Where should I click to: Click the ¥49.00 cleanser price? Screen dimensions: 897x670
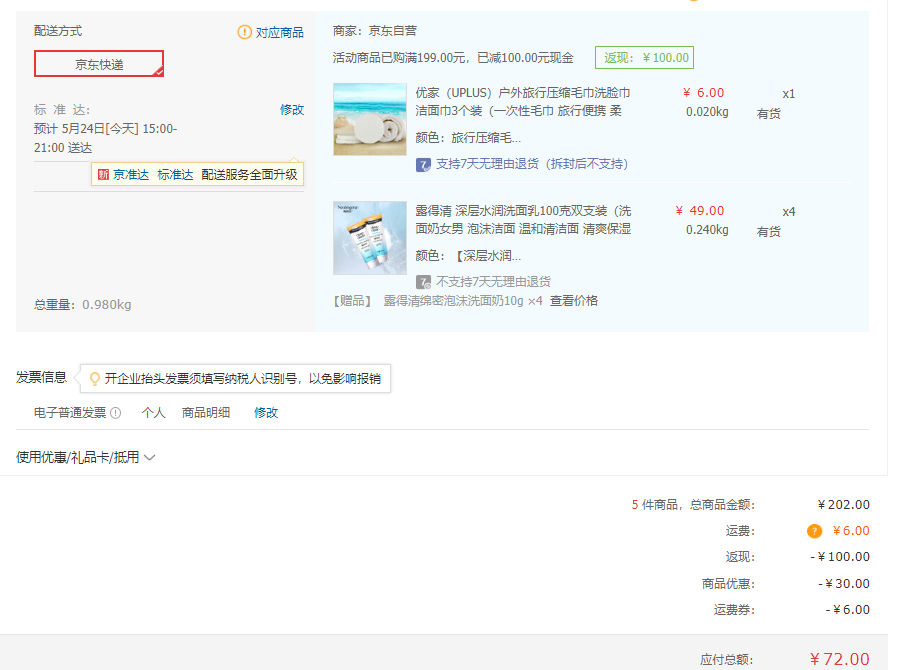[x=700, y=211]
